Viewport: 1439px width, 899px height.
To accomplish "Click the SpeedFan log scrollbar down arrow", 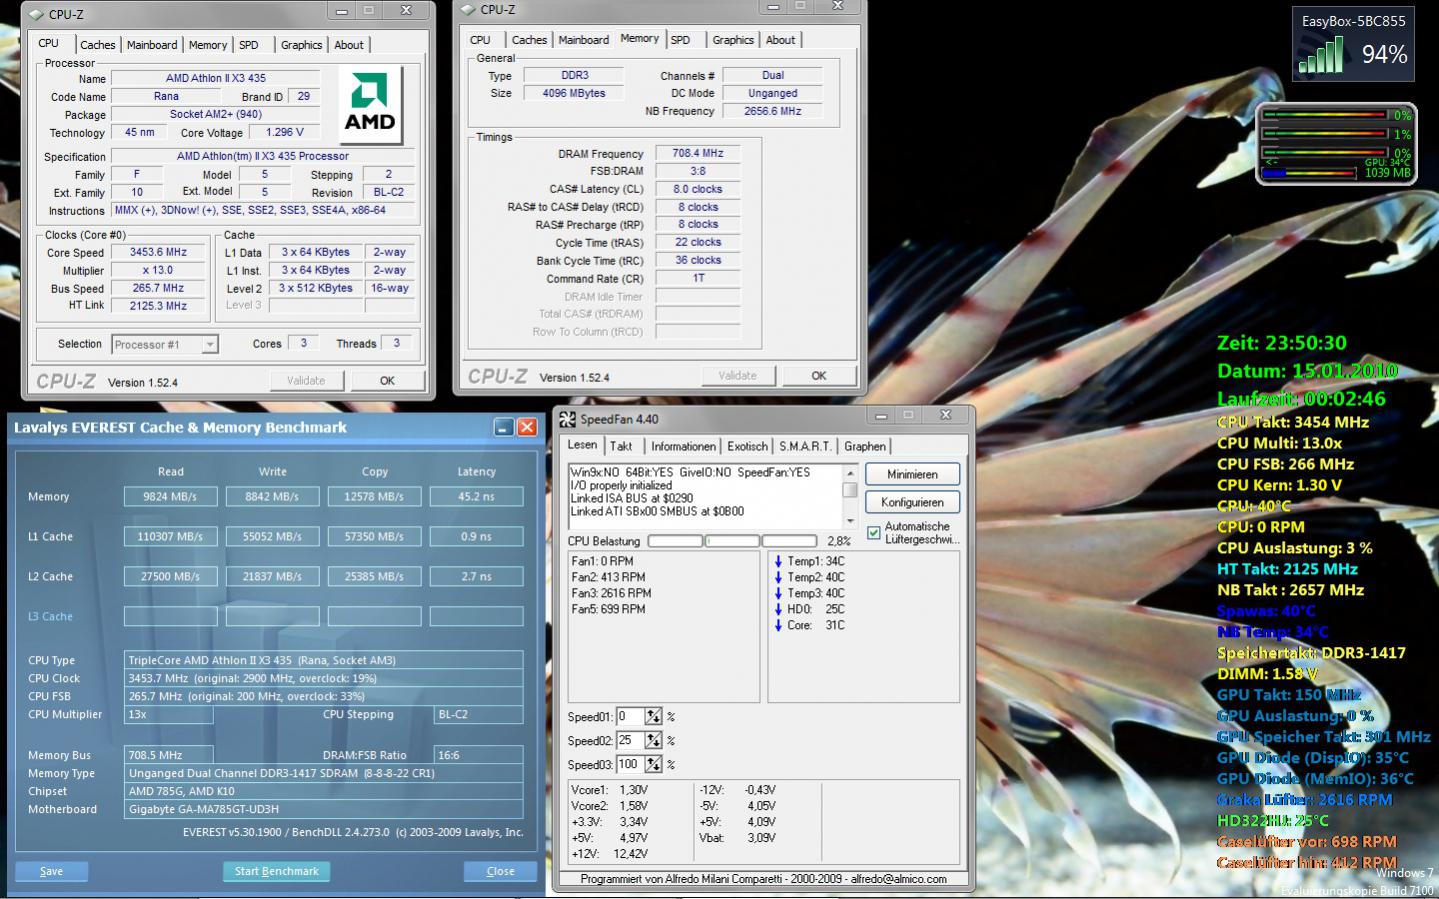I will click(850, 520).
